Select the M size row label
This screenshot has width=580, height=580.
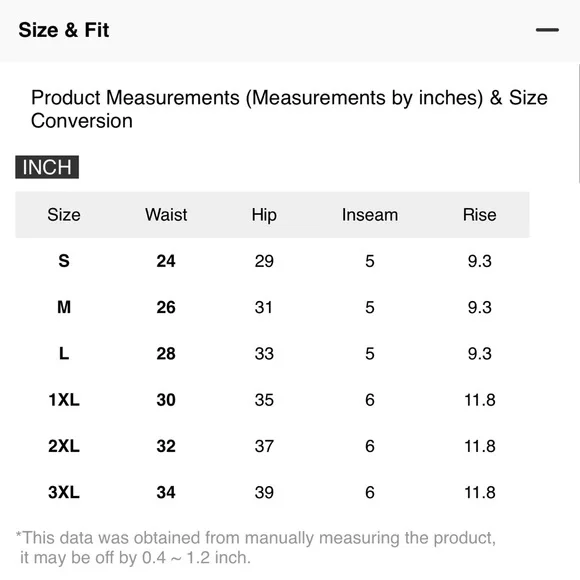point(64,307)
